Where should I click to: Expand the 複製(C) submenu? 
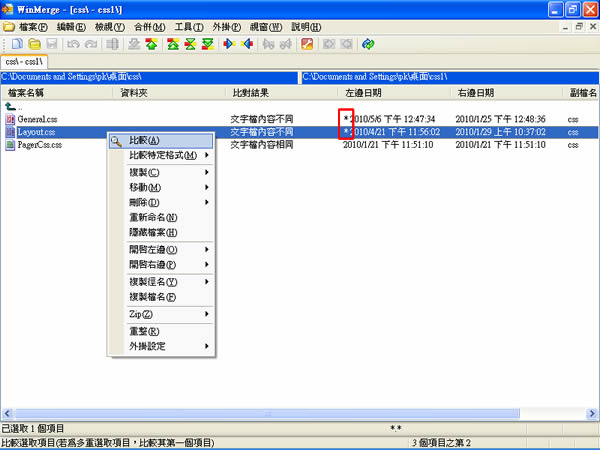(x=207, y=172)
